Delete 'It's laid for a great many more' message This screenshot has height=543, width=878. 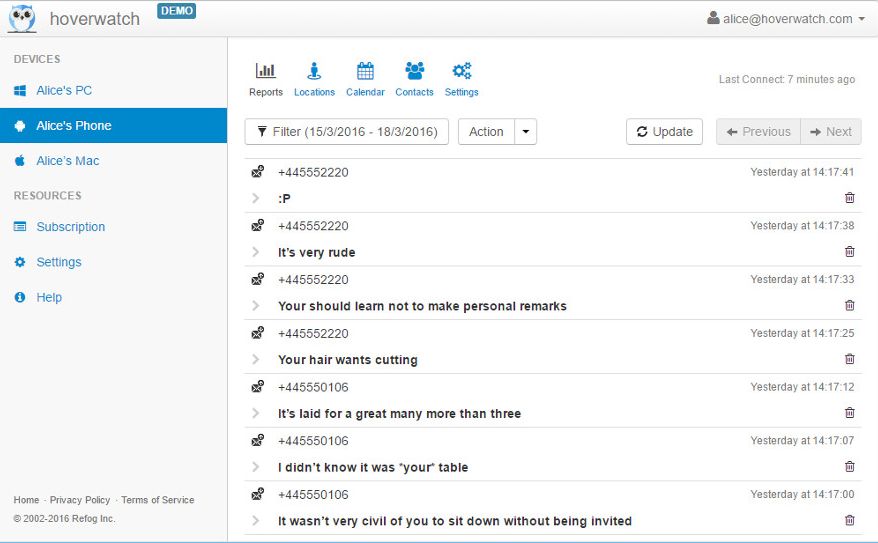click(849, 413)
